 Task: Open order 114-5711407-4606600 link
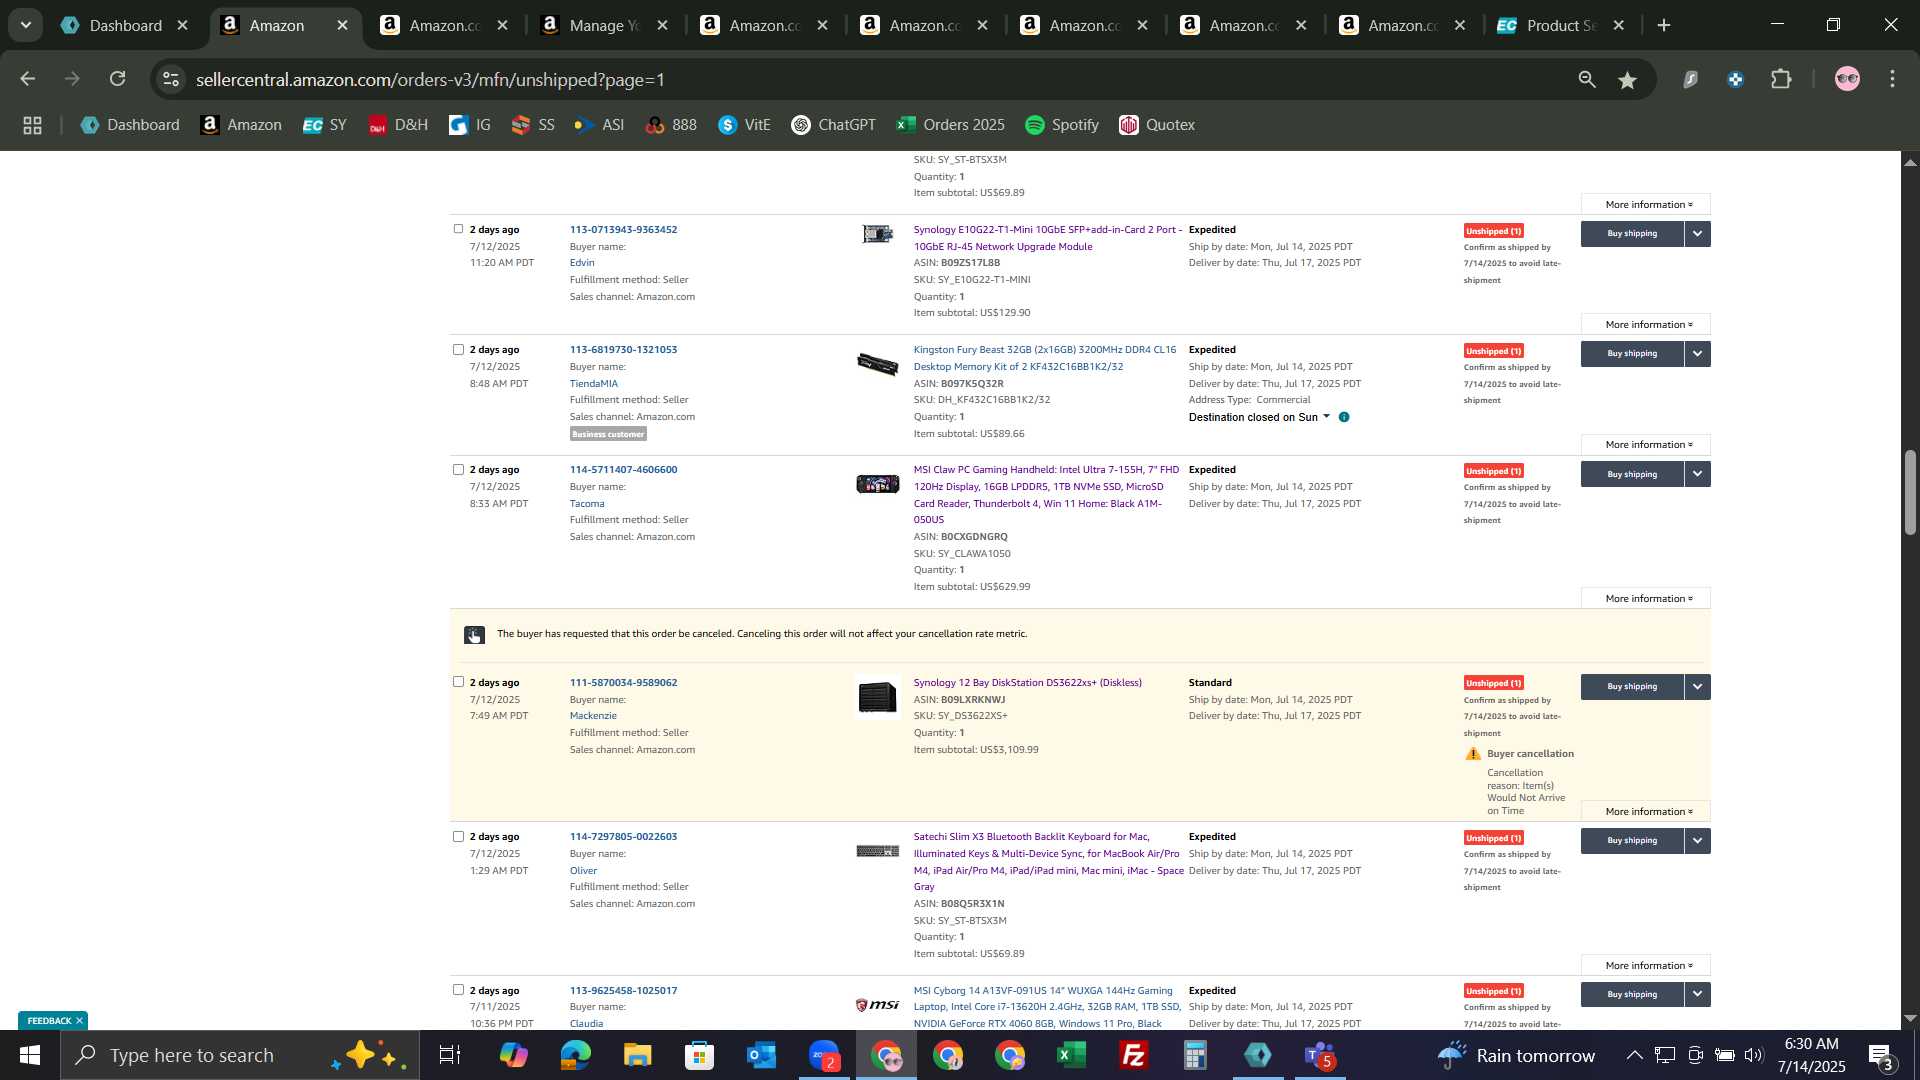pyautogui.click(x=623, y=470)
